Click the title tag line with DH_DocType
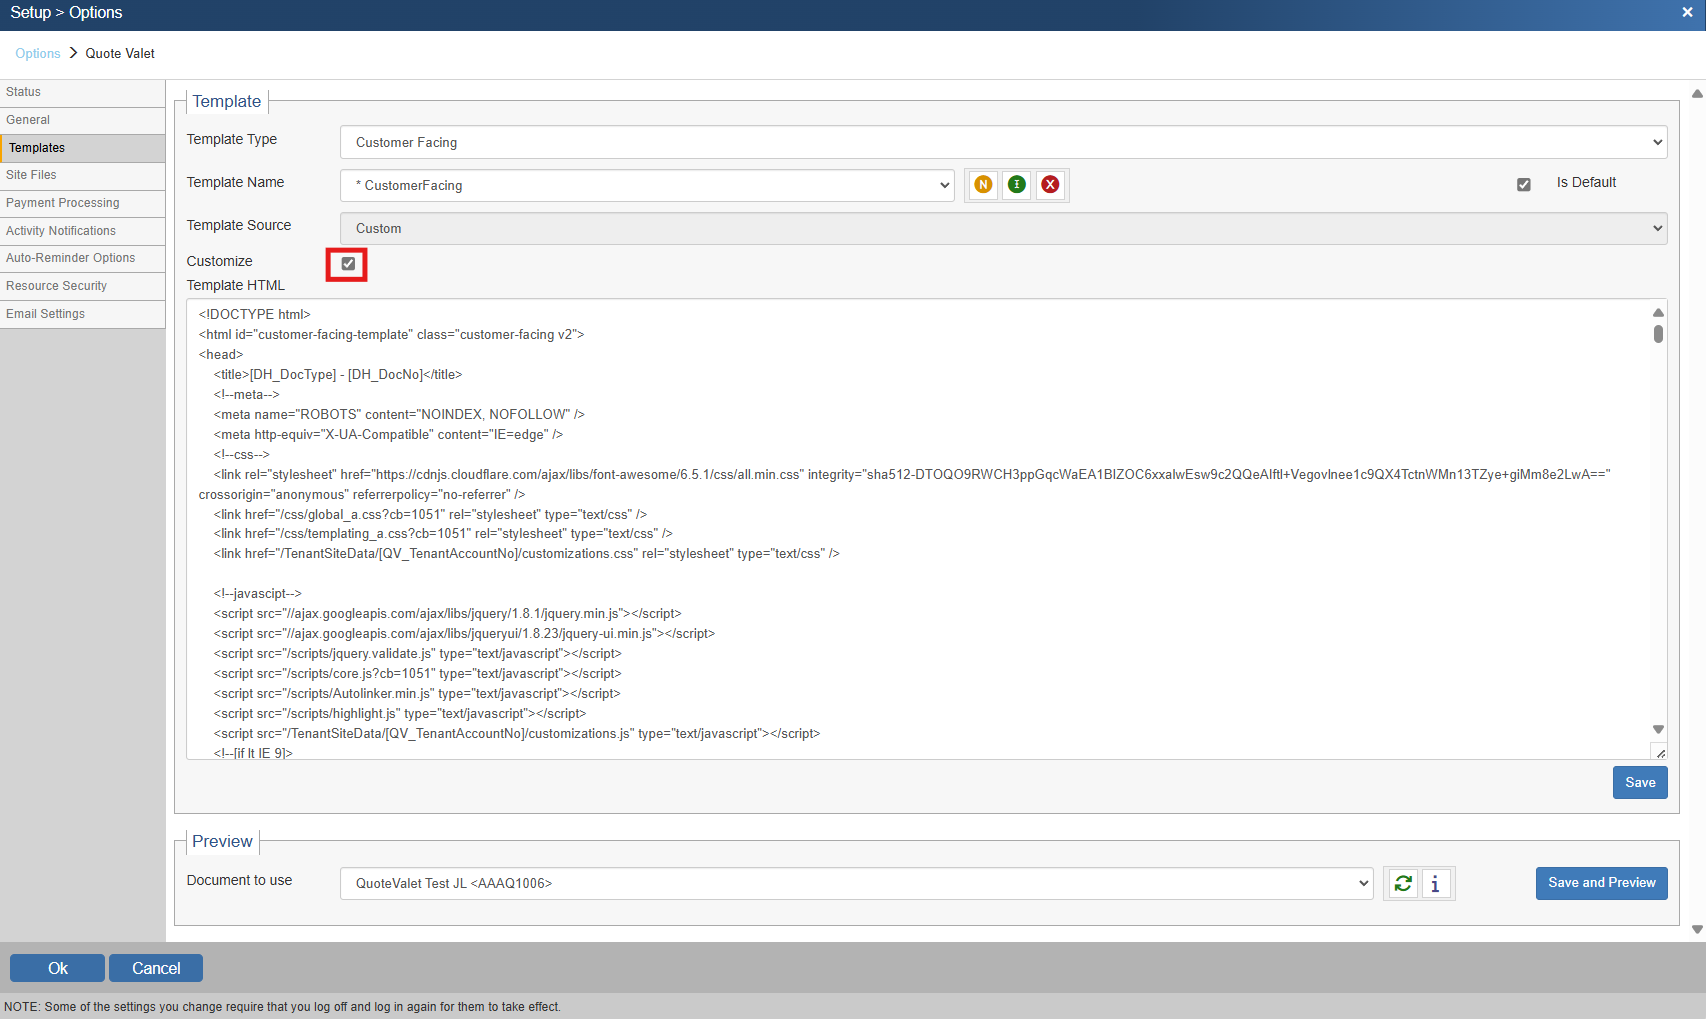The width and height of the screenshot is (1706, 1019). 338,374
